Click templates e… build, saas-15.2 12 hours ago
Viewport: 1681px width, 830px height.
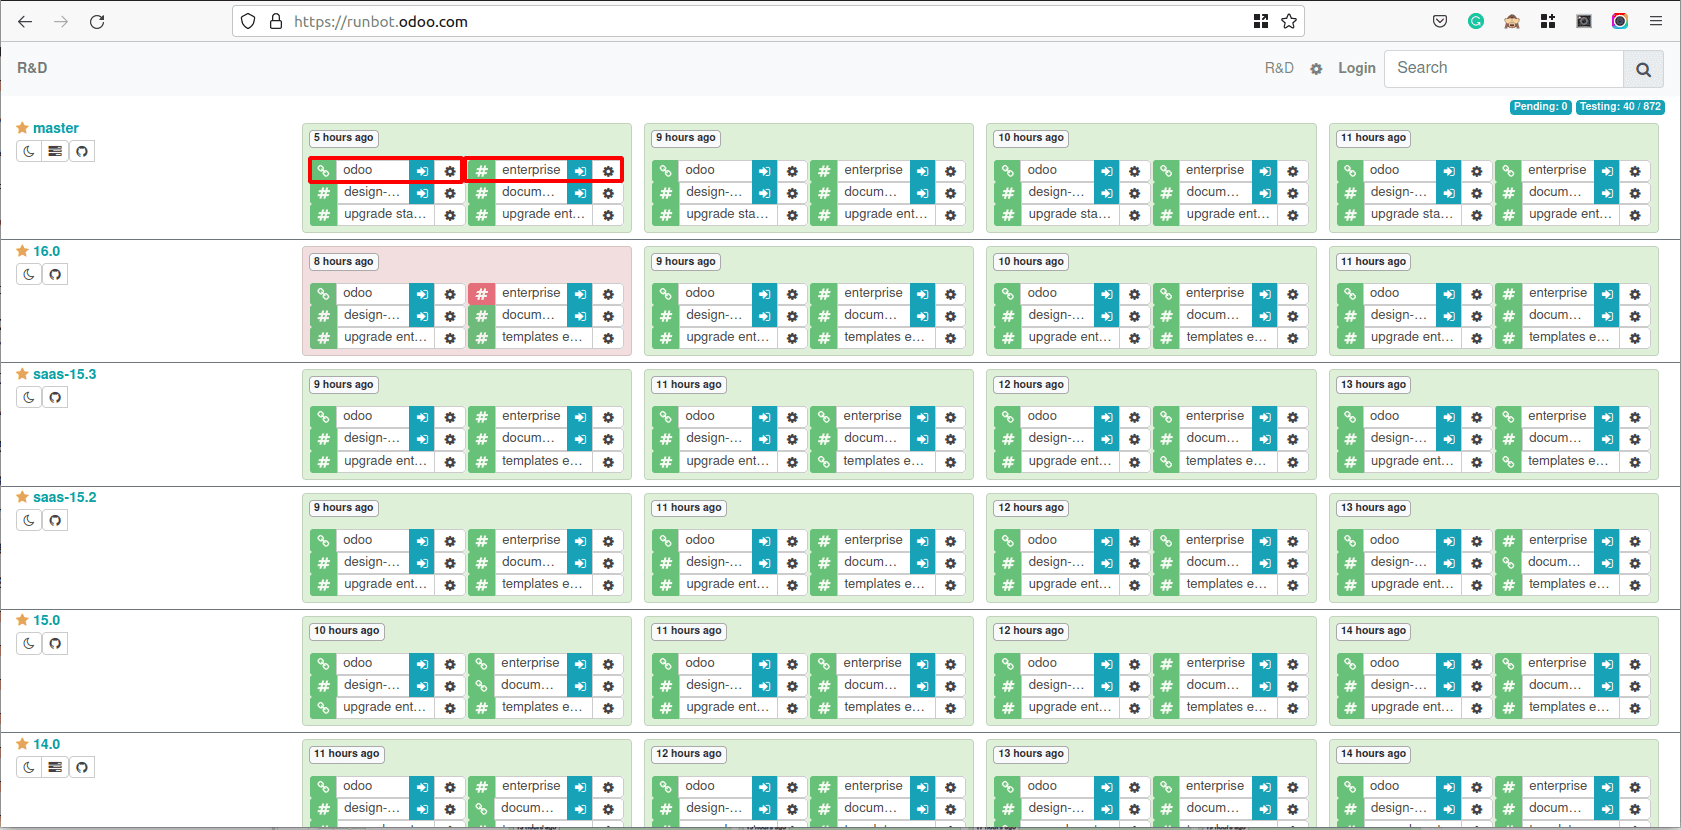pos(1226,584)
